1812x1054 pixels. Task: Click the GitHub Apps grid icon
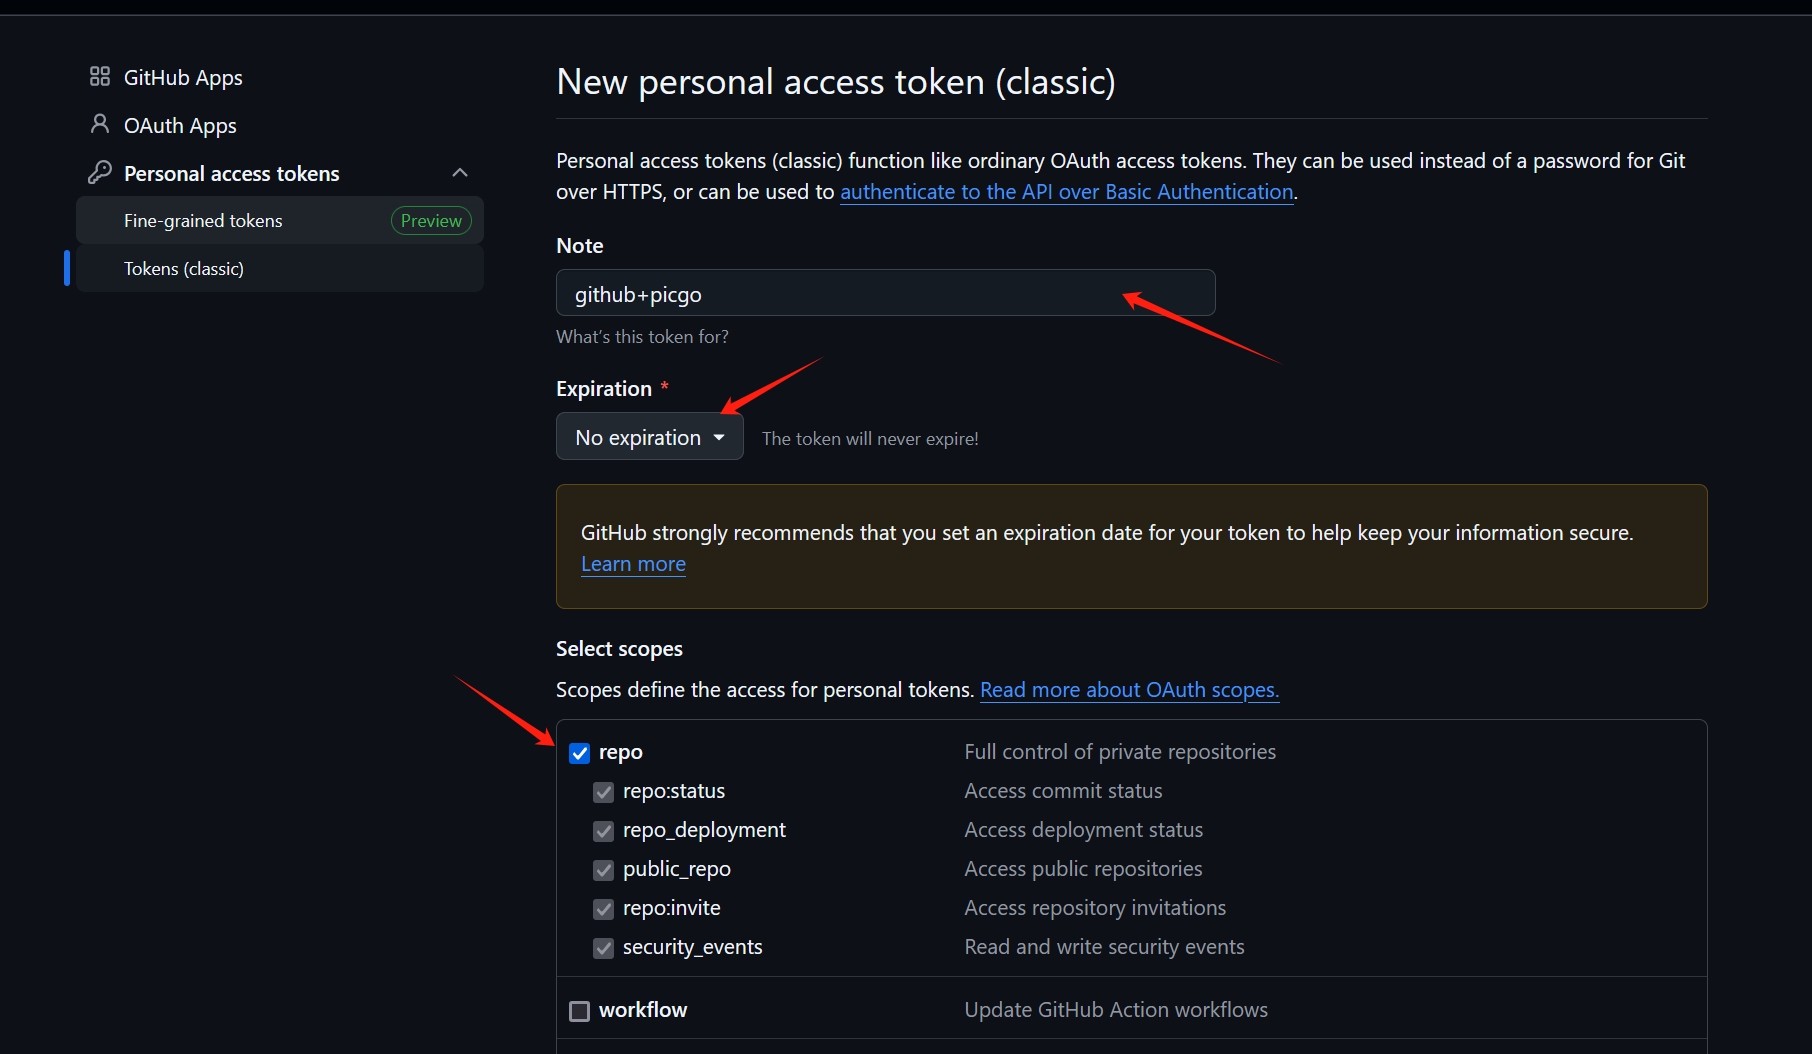(100, 77)
